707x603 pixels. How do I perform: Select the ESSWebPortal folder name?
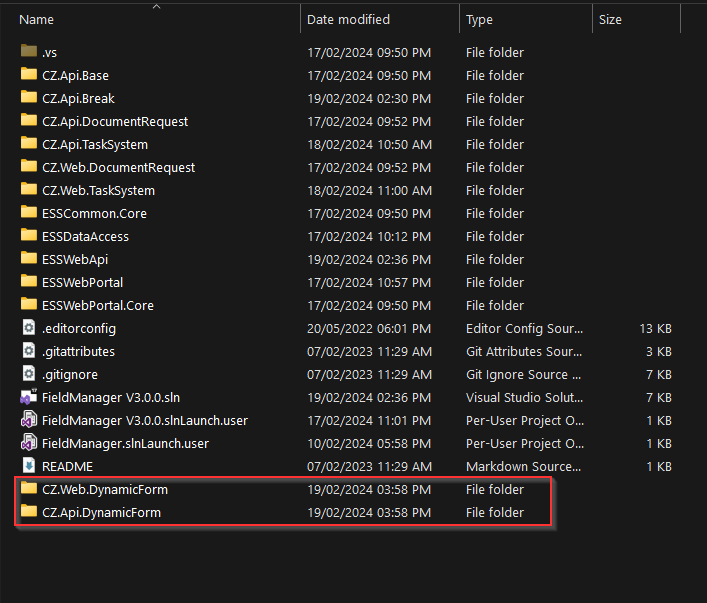pos(83,282)
